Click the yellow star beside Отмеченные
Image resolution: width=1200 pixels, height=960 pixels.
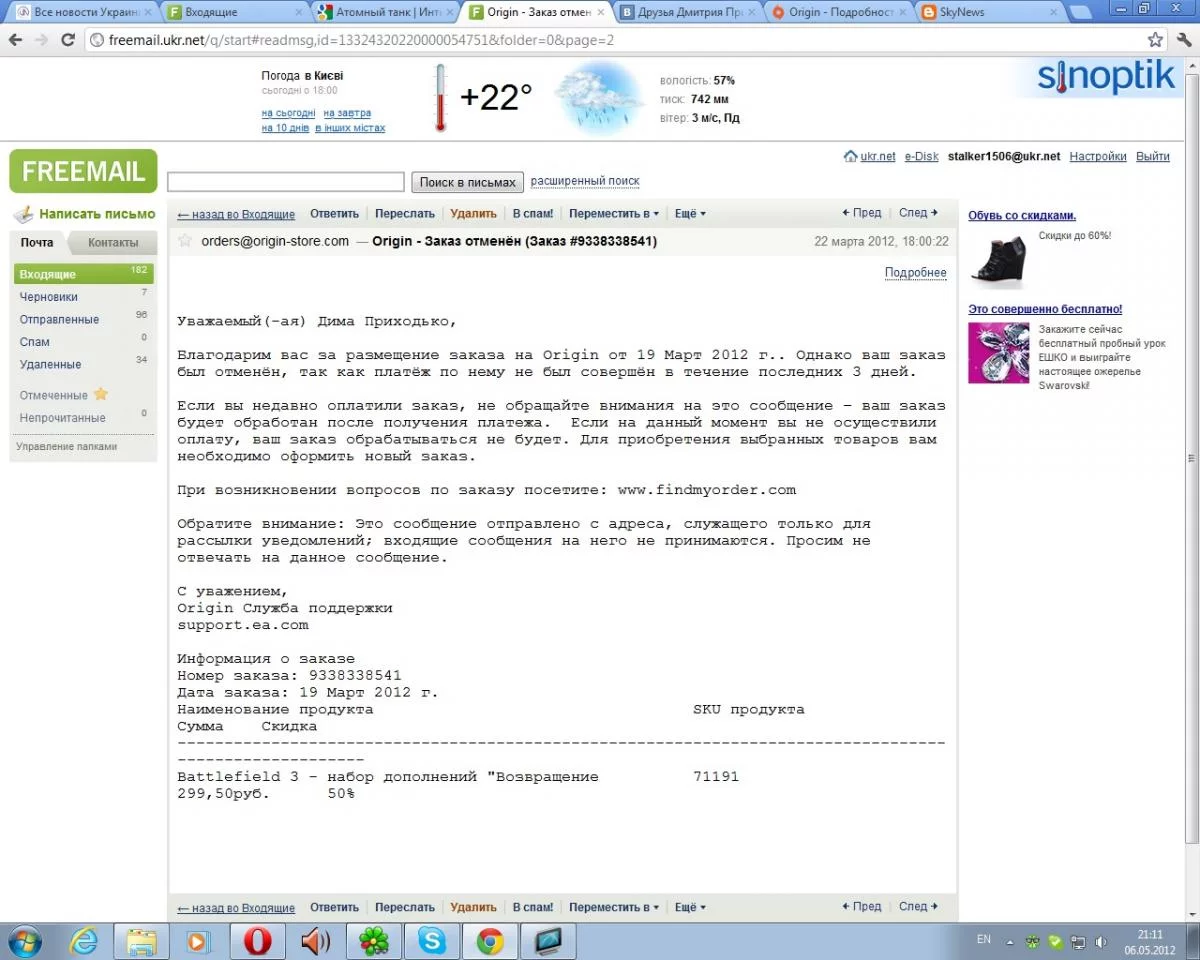pos(100,394)
